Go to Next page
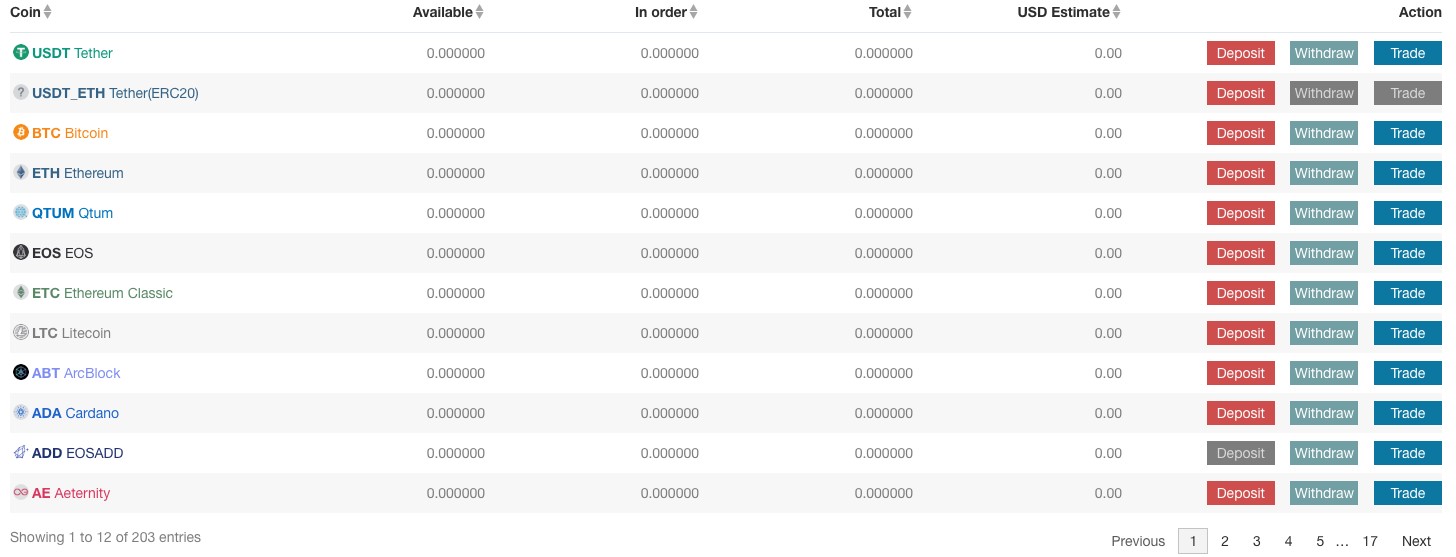The height and width of the screenshot is (557, 1456). point(1416,541)
